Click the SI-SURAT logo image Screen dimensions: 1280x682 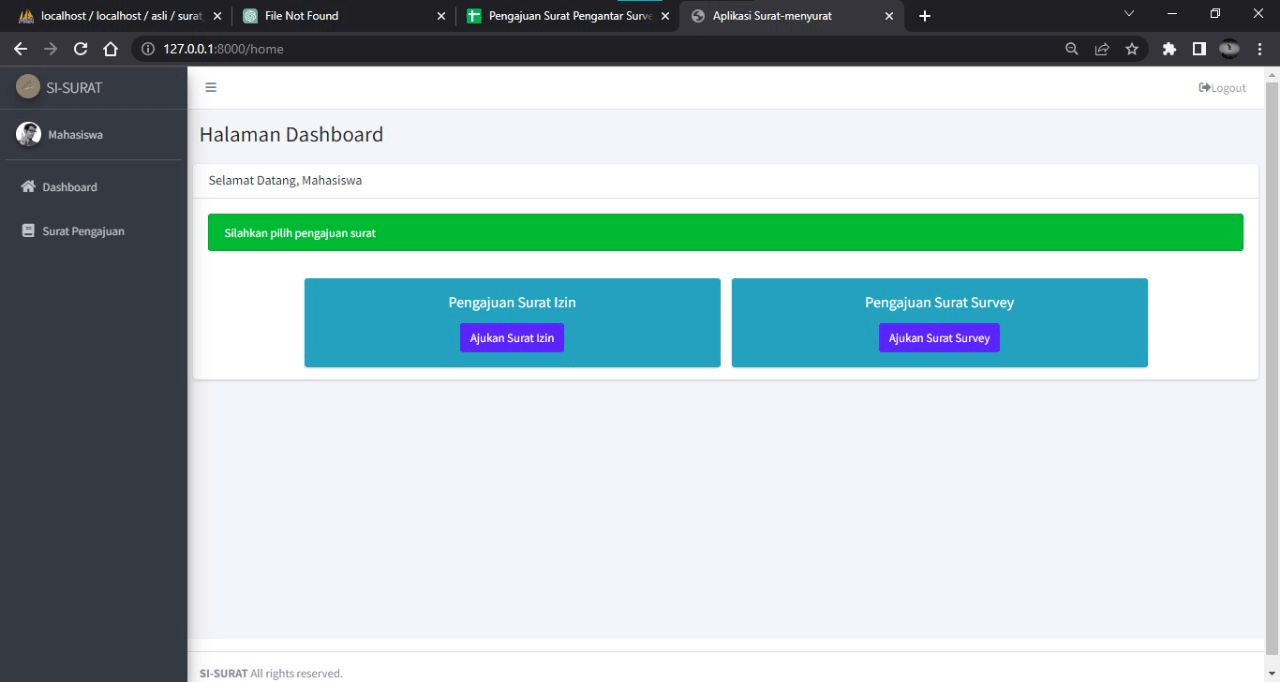(28, 87)
